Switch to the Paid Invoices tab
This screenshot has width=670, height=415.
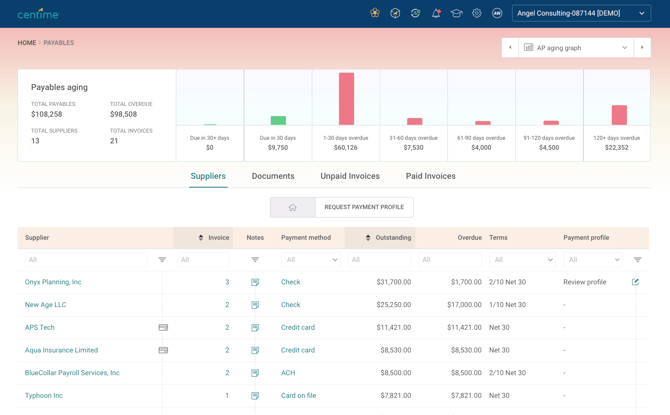(431, 176)
